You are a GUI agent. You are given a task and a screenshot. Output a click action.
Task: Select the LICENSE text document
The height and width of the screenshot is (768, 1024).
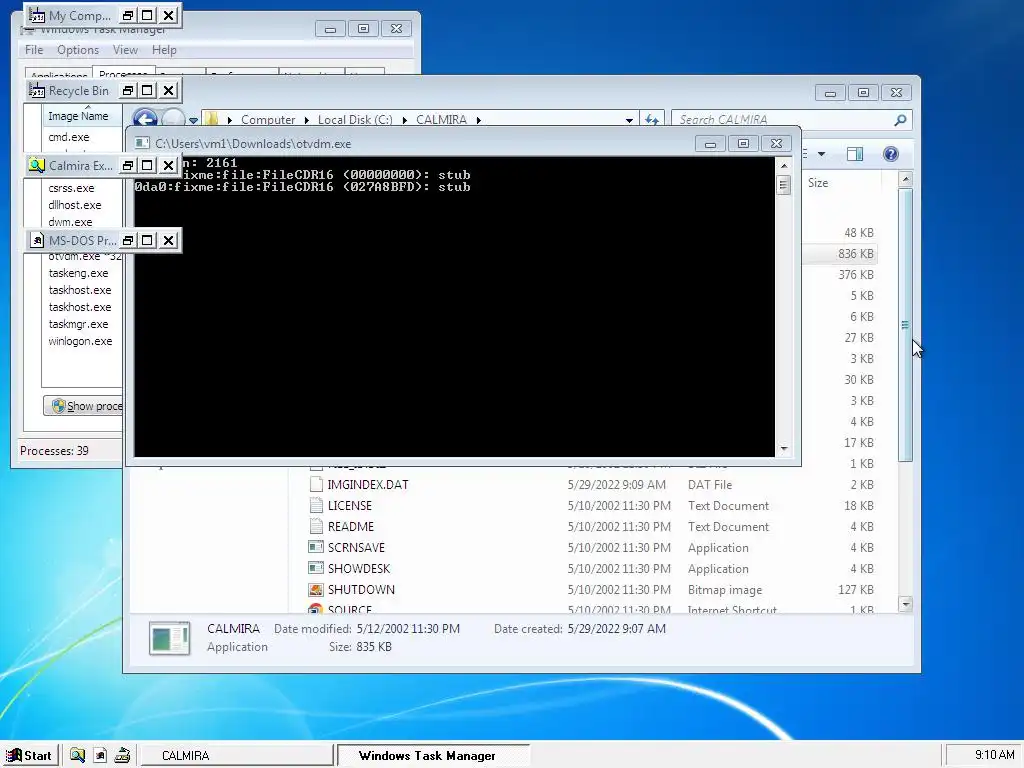pyautogui.click(x=349, y=505)
